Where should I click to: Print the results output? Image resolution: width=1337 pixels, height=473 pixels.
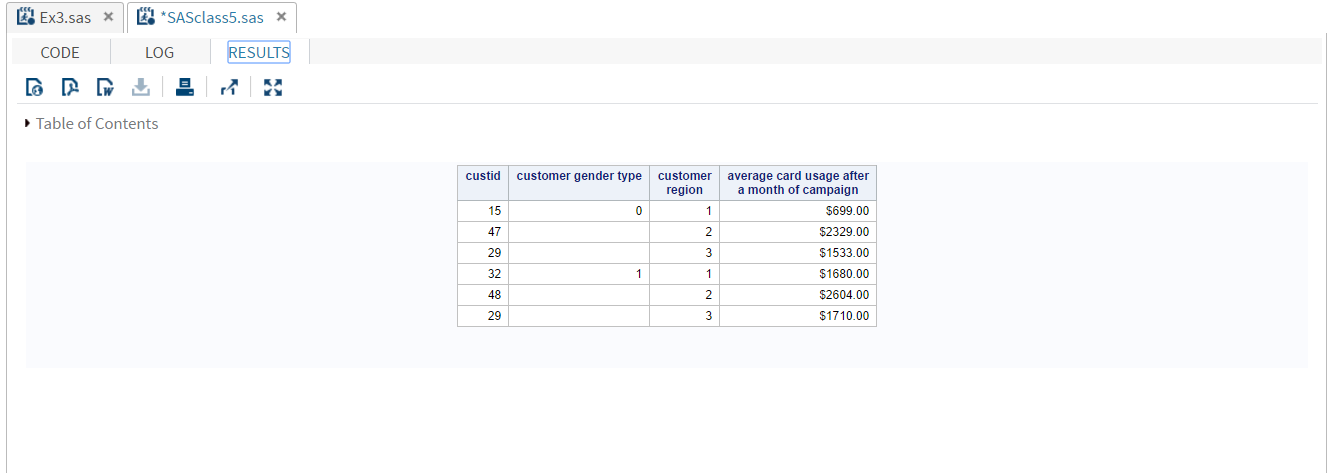184,88
